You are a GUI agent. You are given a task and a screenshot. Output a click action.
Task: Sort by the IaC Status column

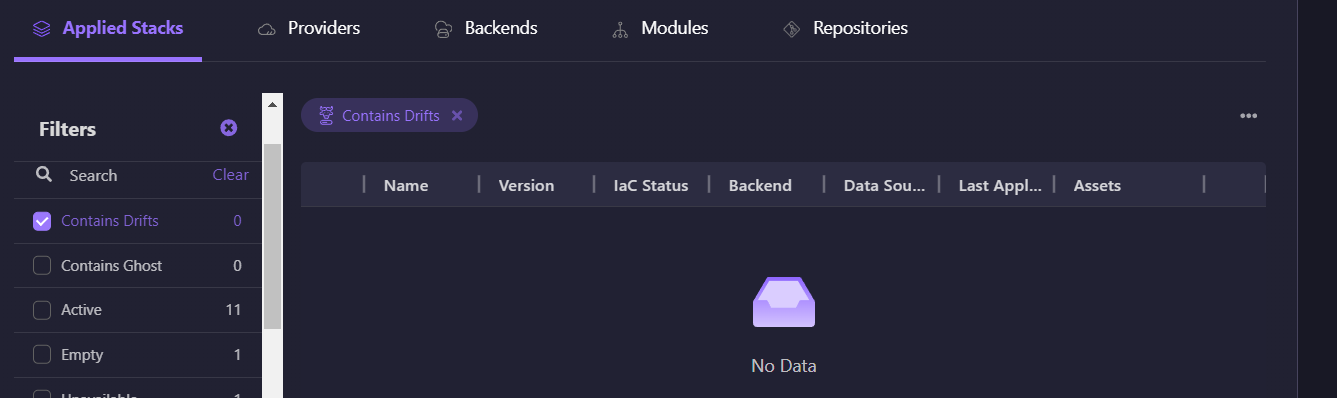tap(651, 185)
